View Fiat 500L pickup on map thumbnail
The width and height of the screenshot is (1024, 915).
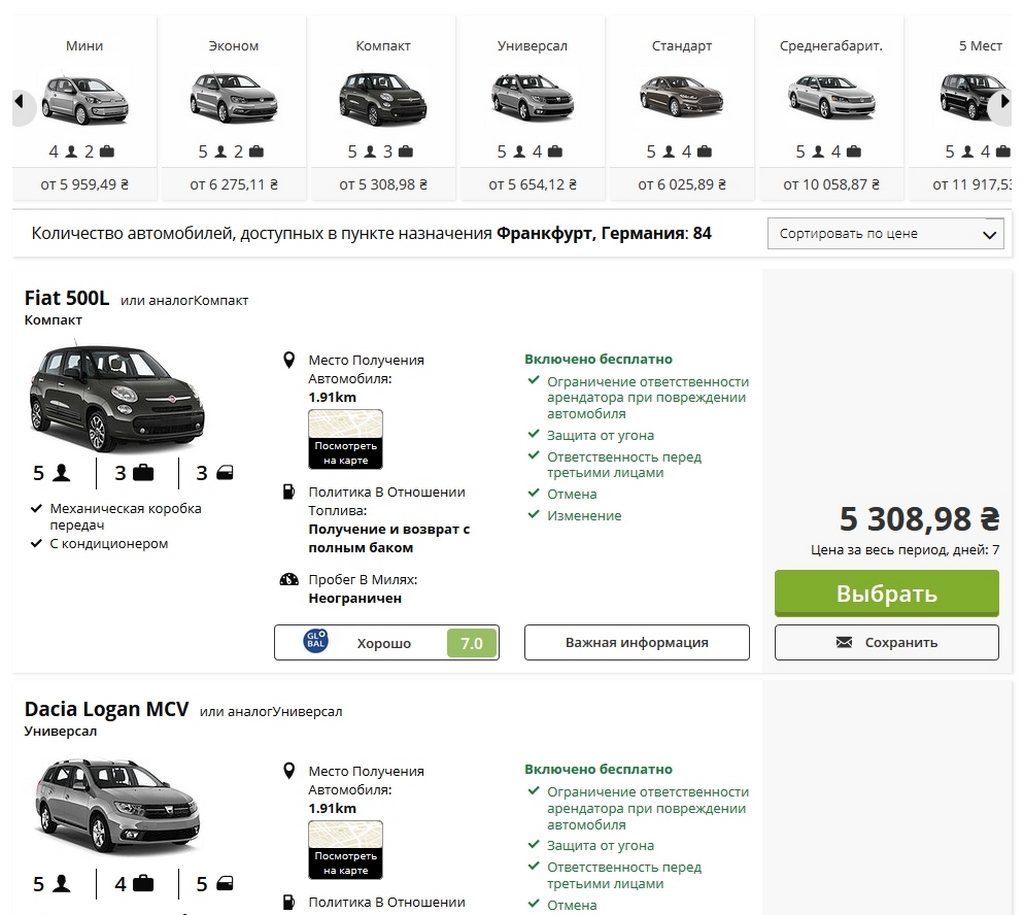(345, 439)
